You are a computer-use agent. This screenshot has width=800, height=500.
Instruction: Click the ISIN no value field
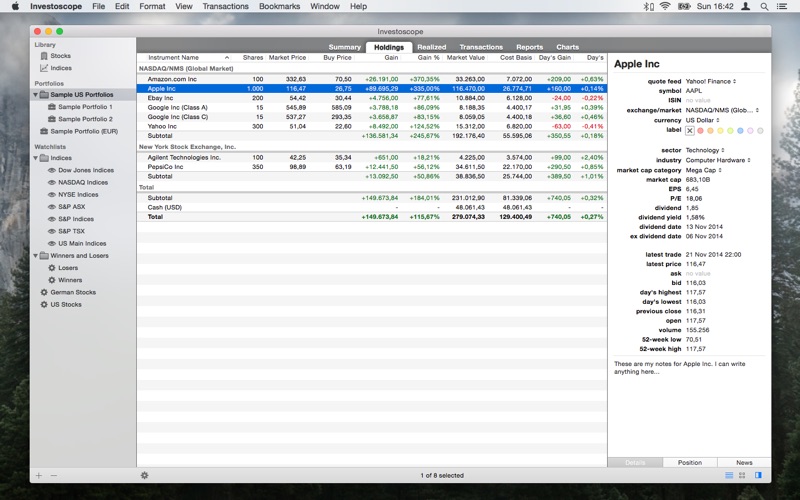click(x=697, y=101)
